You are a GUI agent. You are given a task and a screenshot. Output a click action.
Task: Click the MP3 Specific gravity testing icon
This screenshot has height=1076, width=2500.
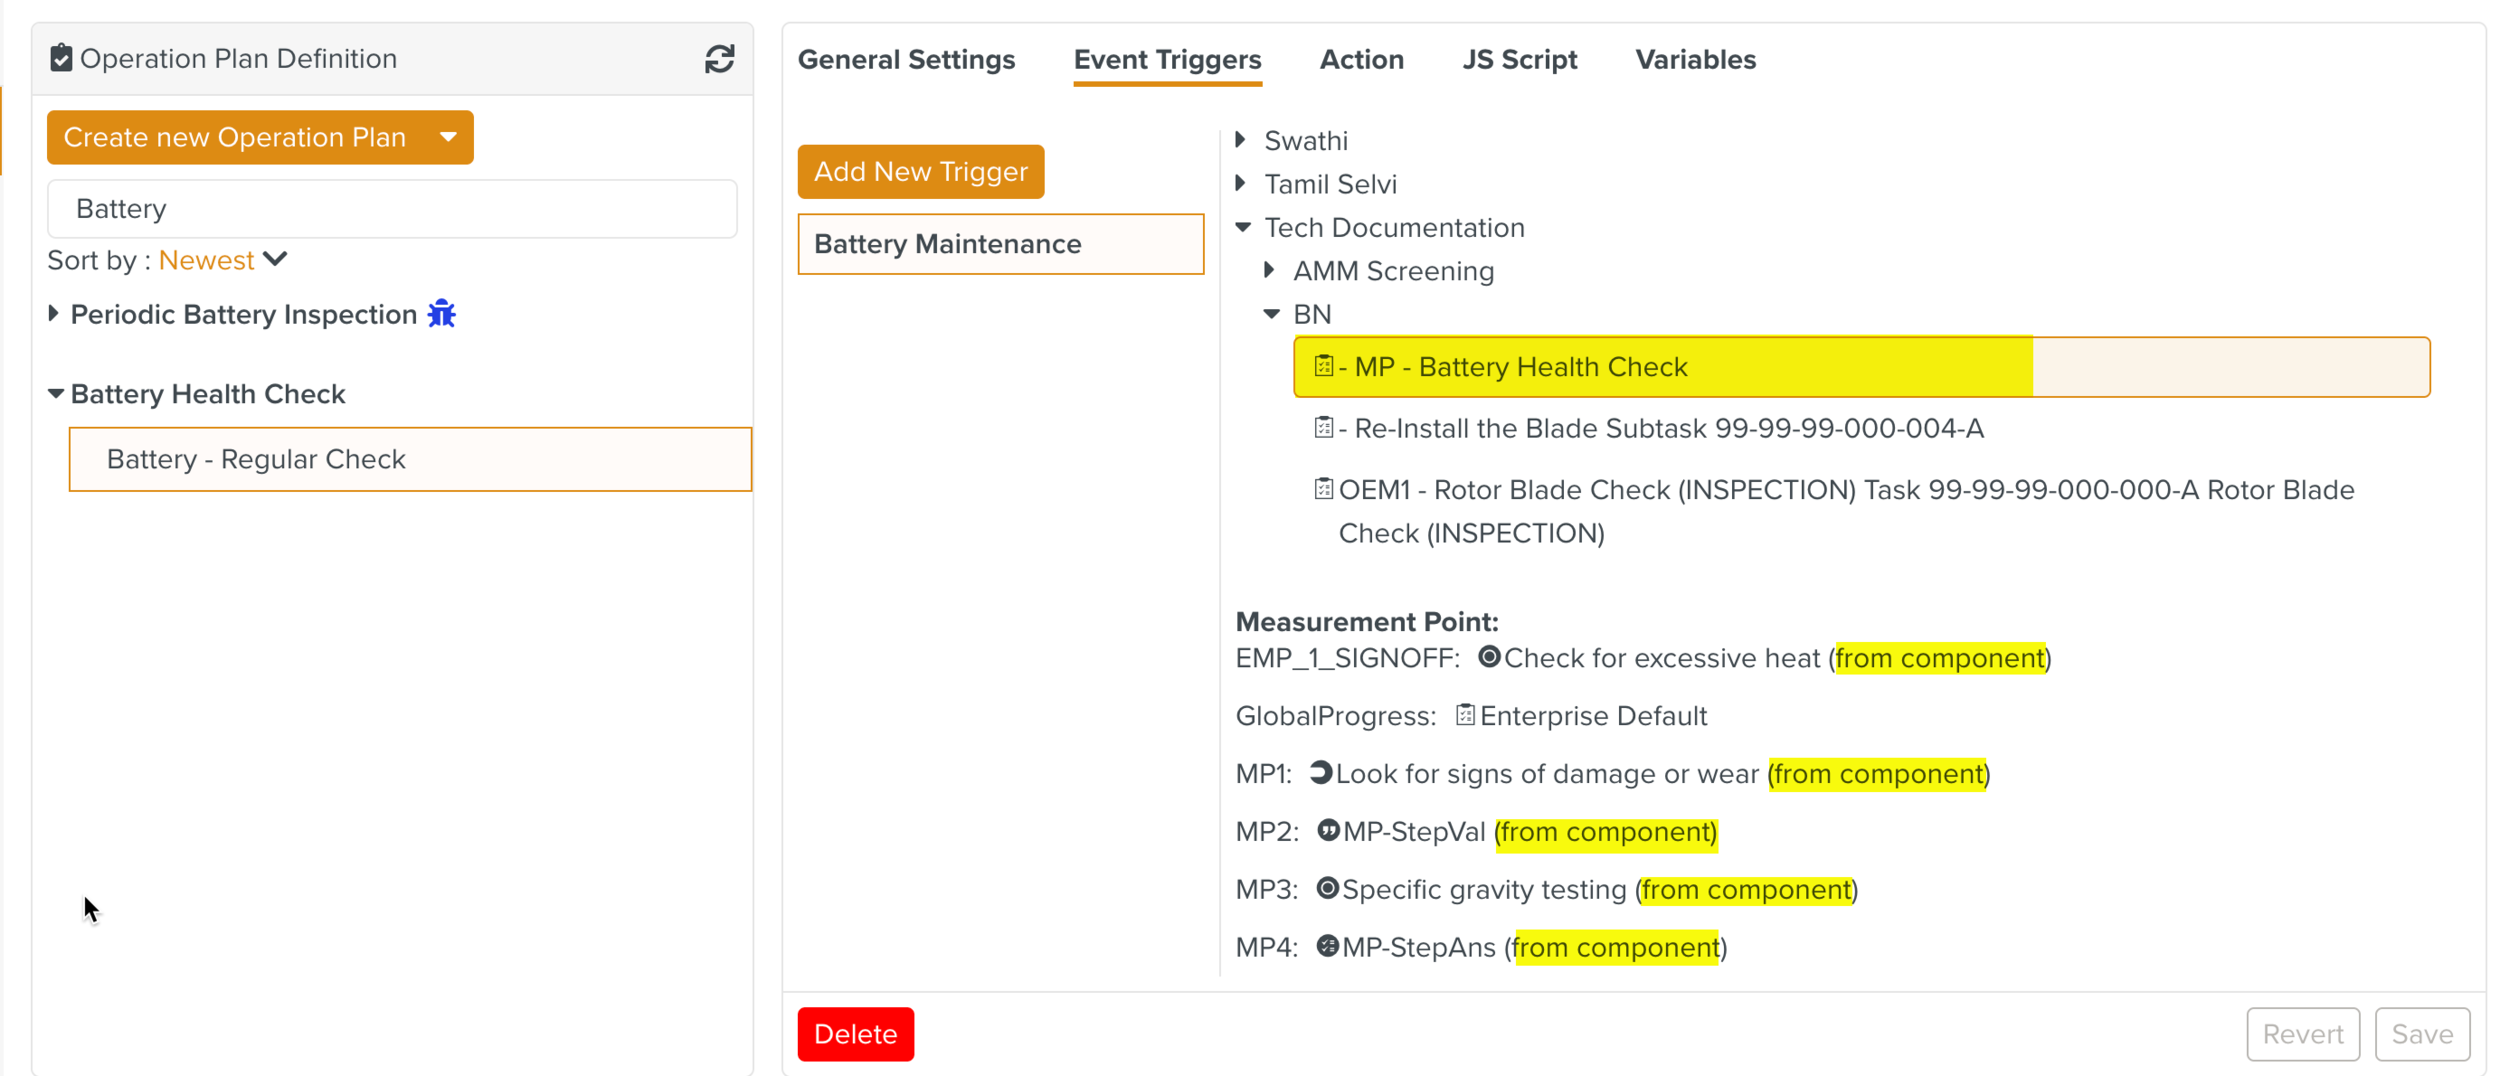click(x=1327, y=889)
